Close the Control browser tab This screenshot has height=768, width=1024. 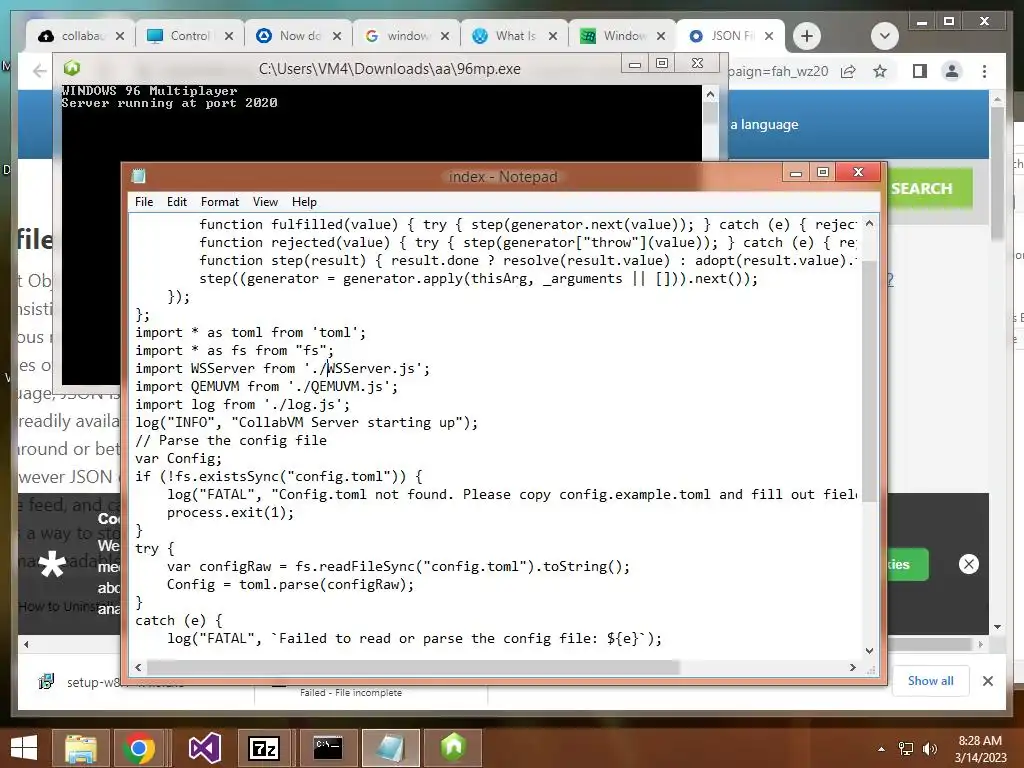pyautogui.click(x=229, y=36)
